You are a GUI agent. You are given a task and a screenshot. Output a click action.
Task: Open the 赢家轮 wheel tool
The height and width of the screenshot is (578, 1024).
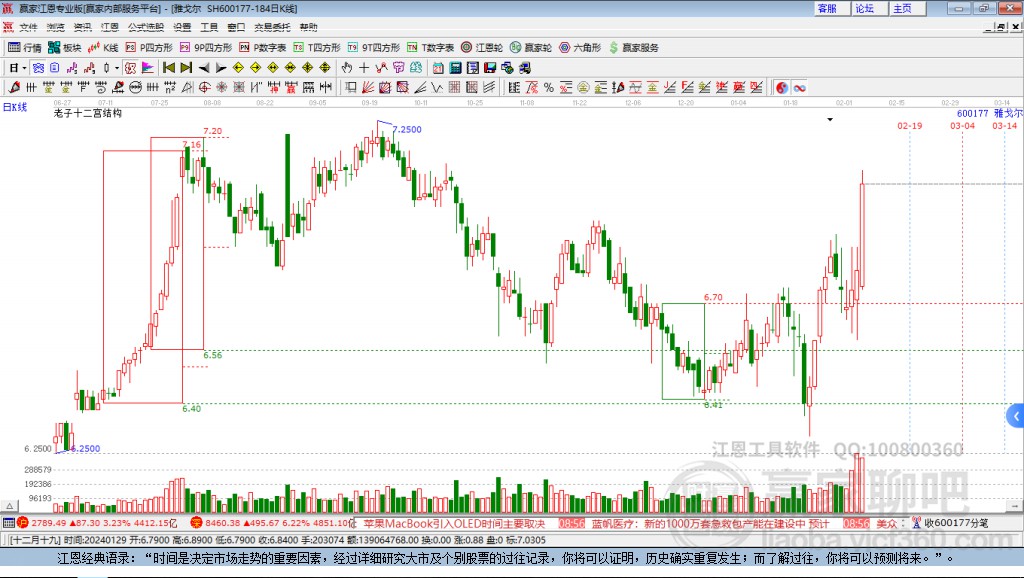click(531, 48)
